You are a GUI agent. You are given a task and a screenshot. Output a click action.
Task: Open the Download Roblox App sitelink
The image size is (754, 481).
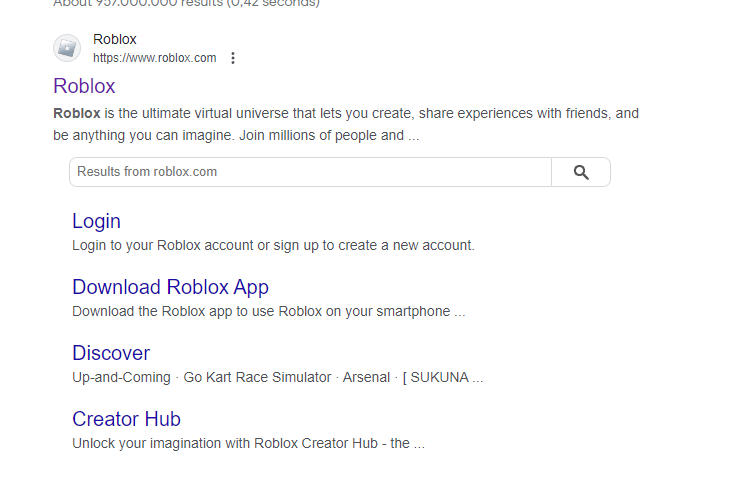170,287
